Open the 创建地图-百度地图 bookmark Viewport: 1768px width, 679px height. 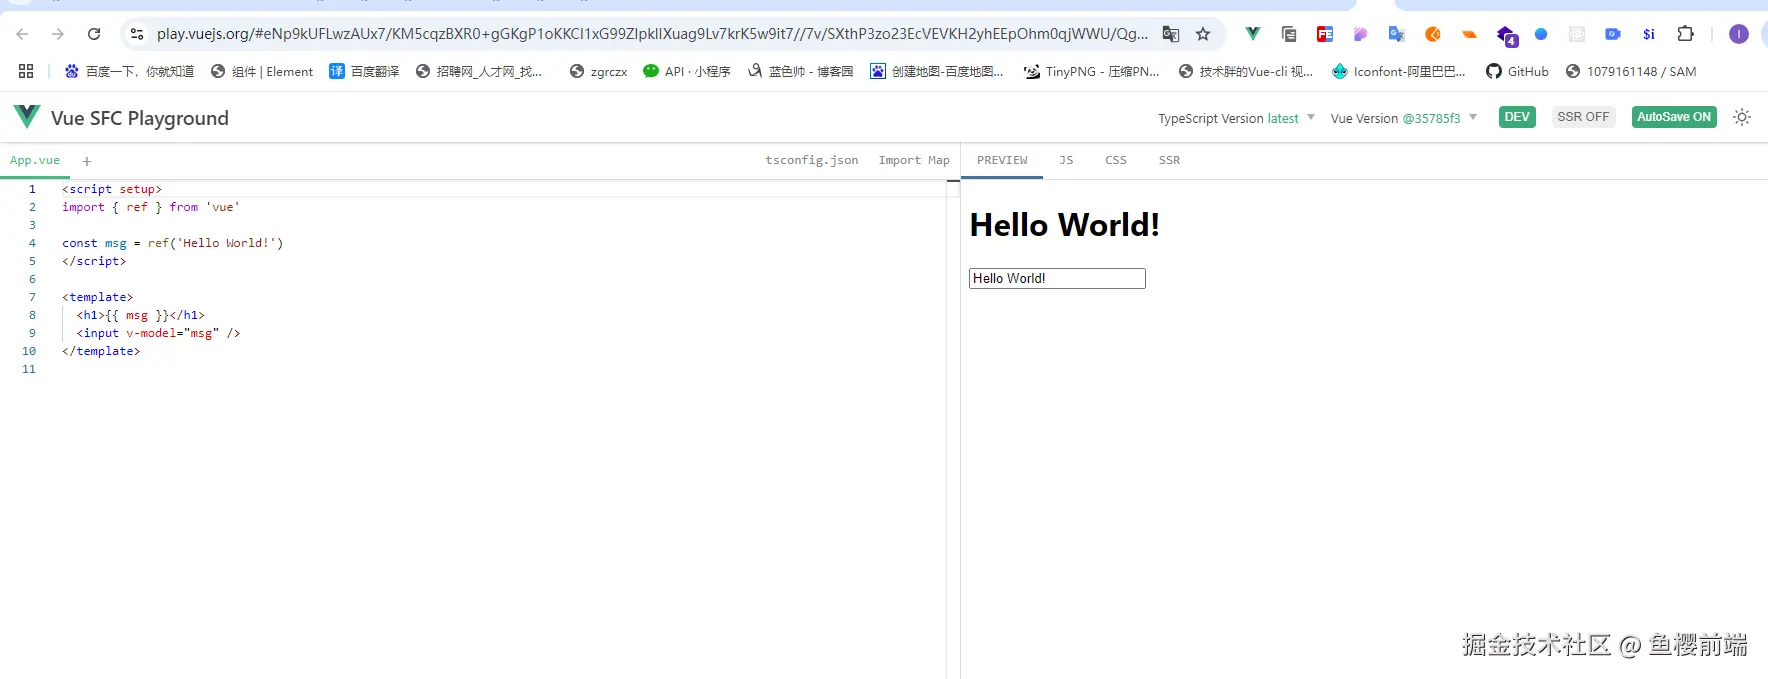pyautogui.click(x=937, y=71)
